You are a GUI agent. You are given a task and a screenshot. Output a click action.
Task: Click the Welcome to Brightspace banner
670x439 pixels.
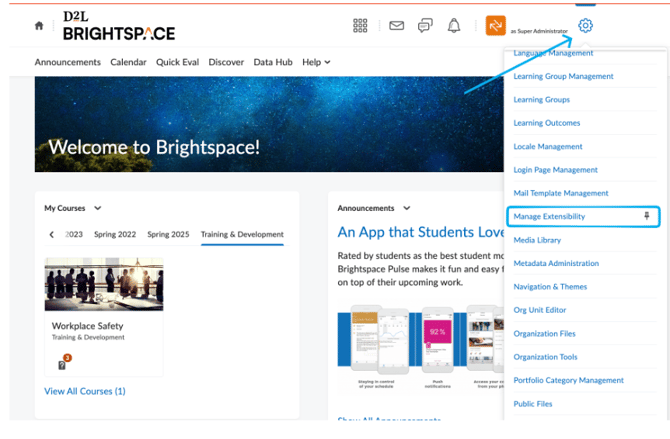[269, 124]
